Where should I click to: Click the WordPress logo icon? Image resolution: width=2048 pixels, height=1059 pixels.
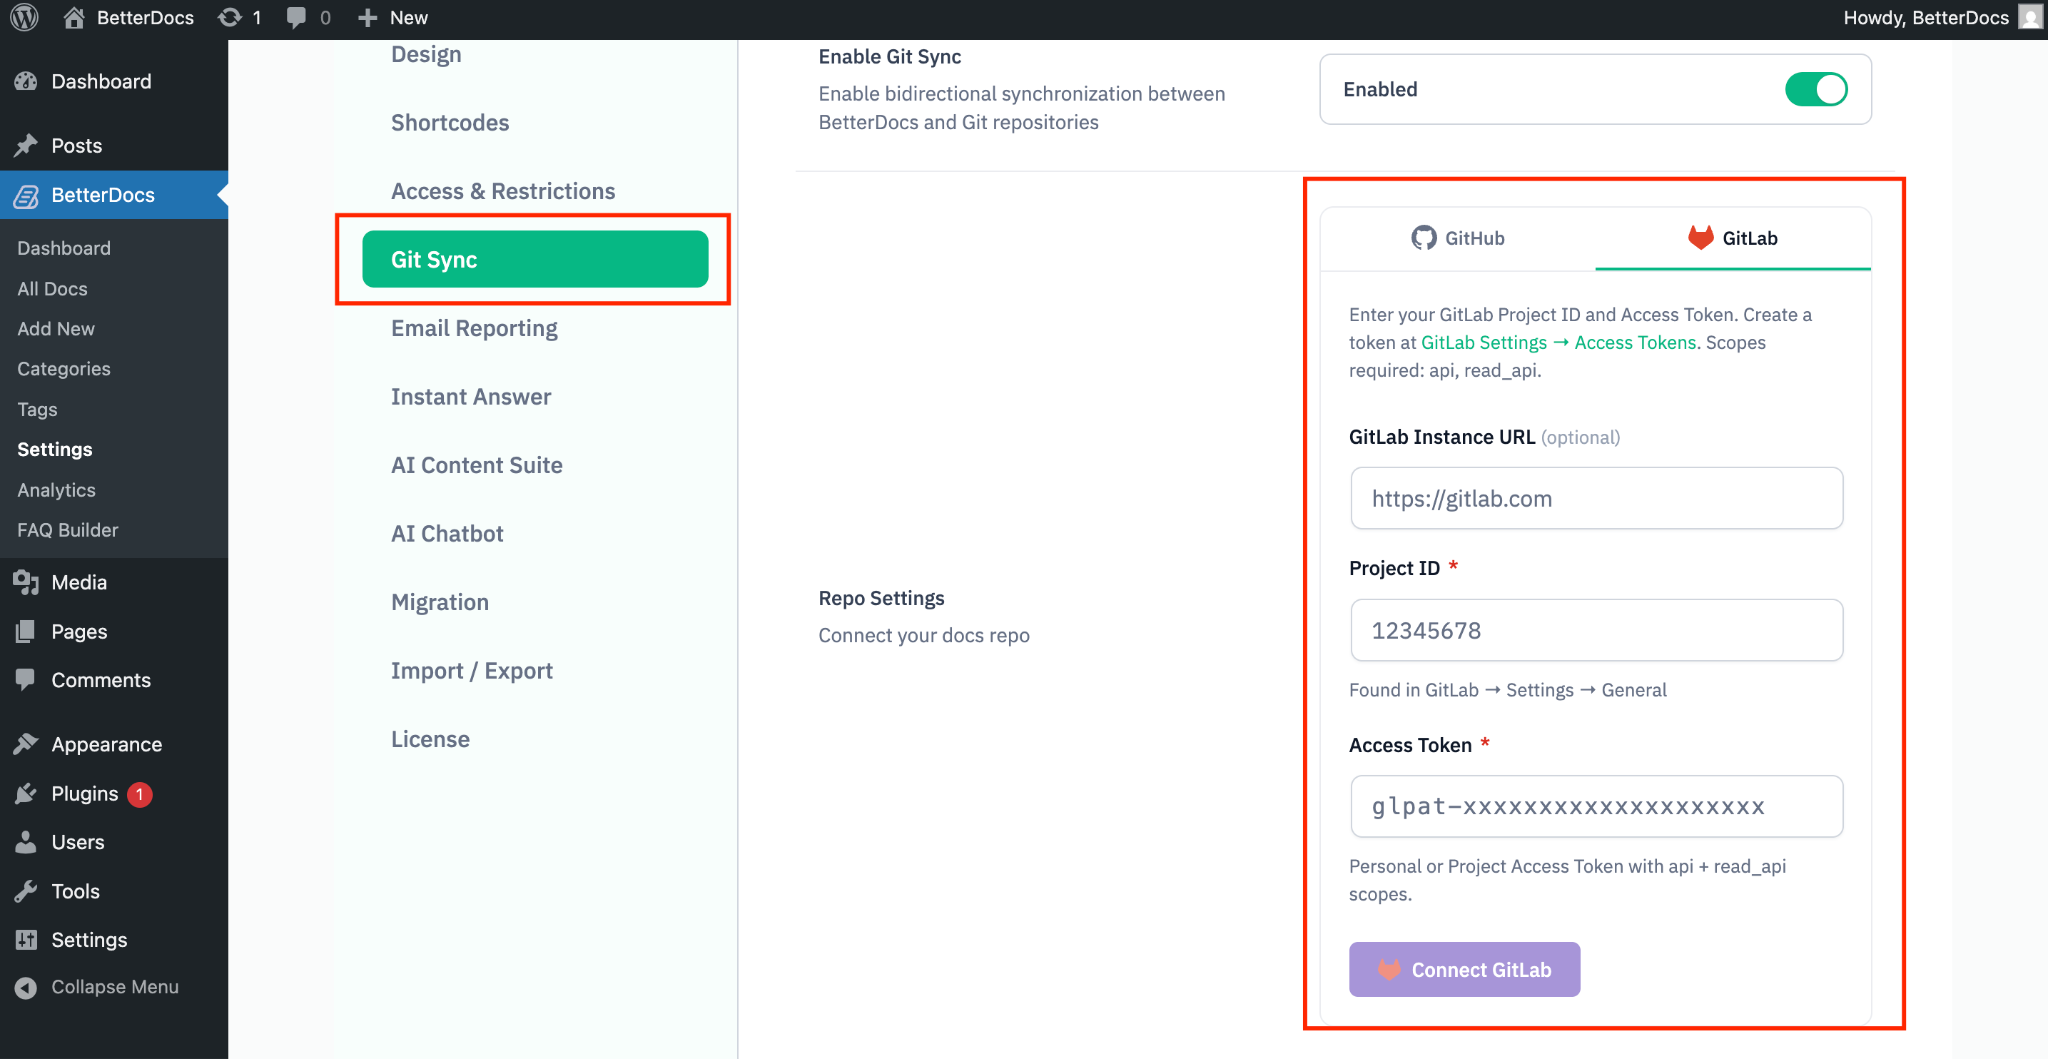point(24,17)
